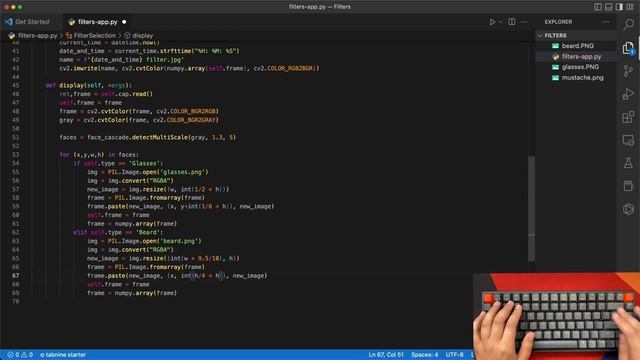The width and height of the screenshot is (640, 360).
Task: Open the editor More Actions ellipsis
Action: tap(524, 22)
